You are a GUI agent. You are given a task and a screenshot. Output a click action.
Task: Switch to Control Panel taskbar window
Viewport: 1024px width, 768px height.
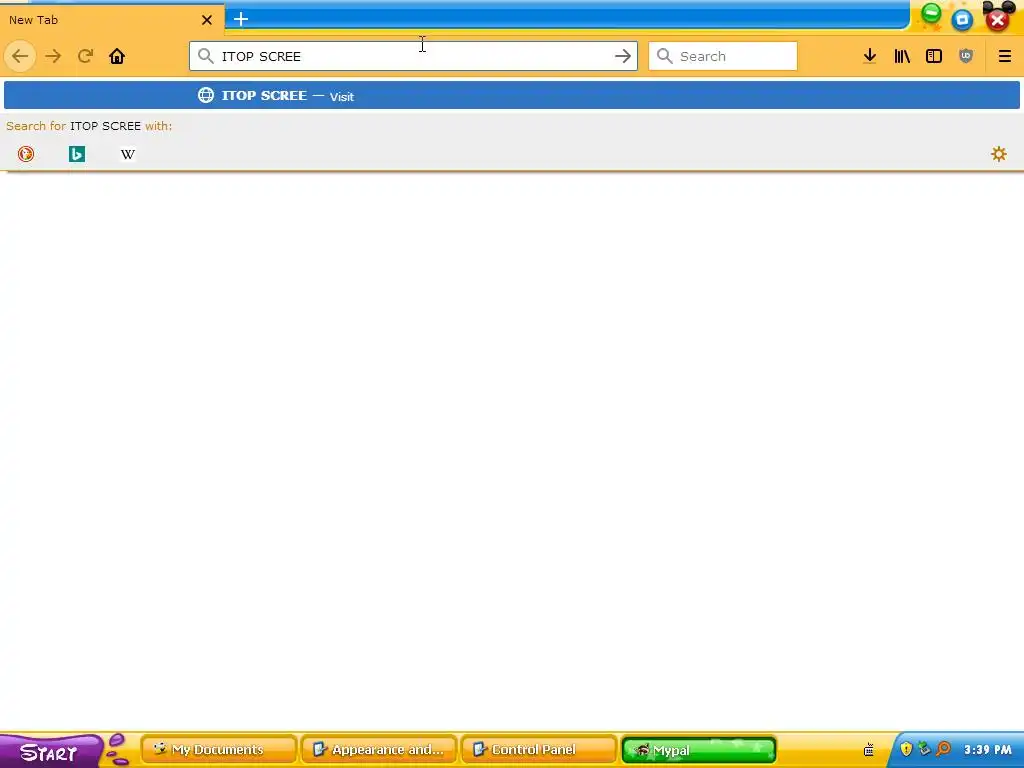pos(539,750)
